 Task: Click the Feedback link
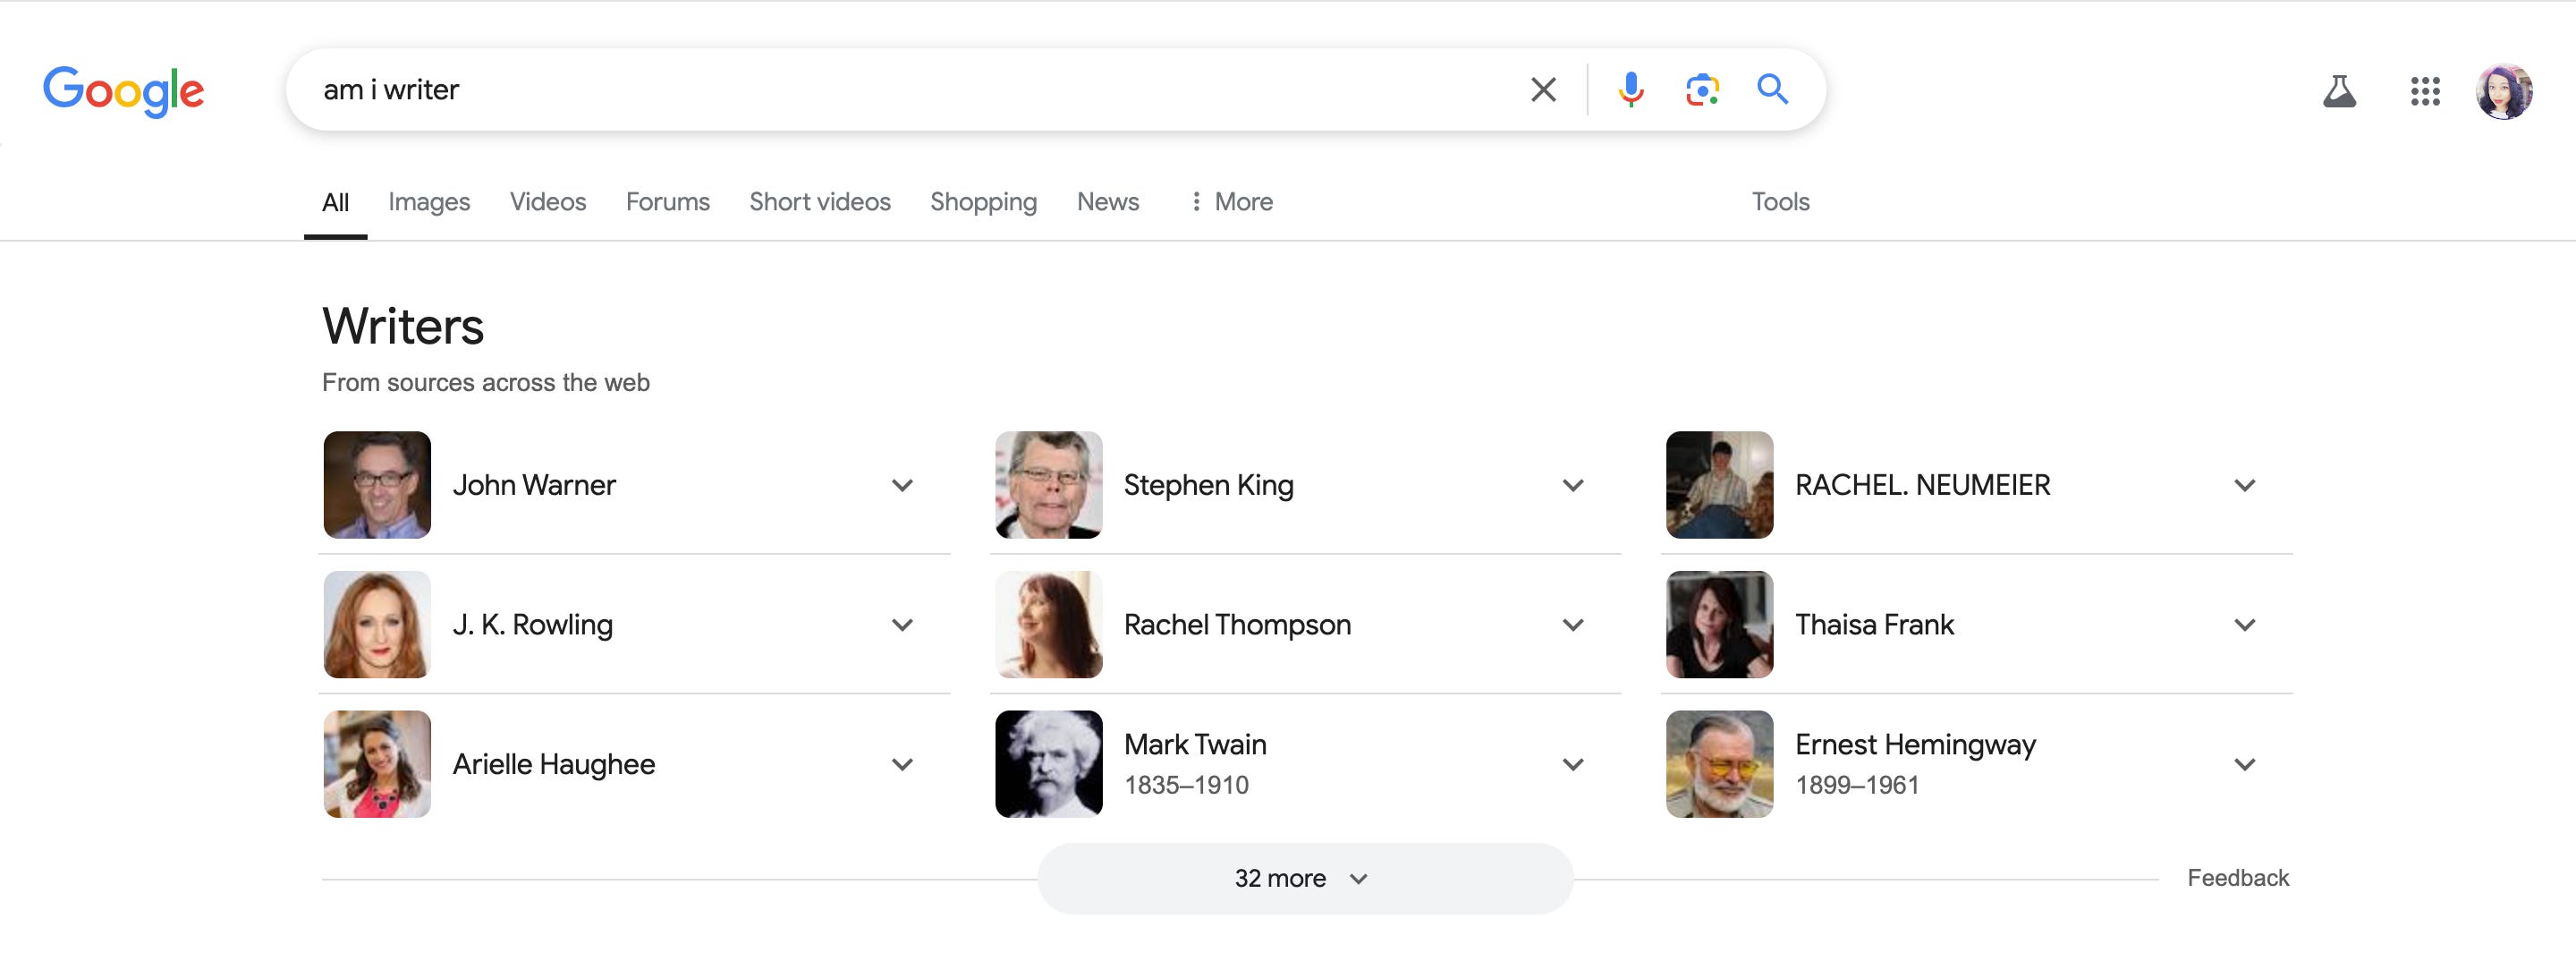pos(2237,878)
